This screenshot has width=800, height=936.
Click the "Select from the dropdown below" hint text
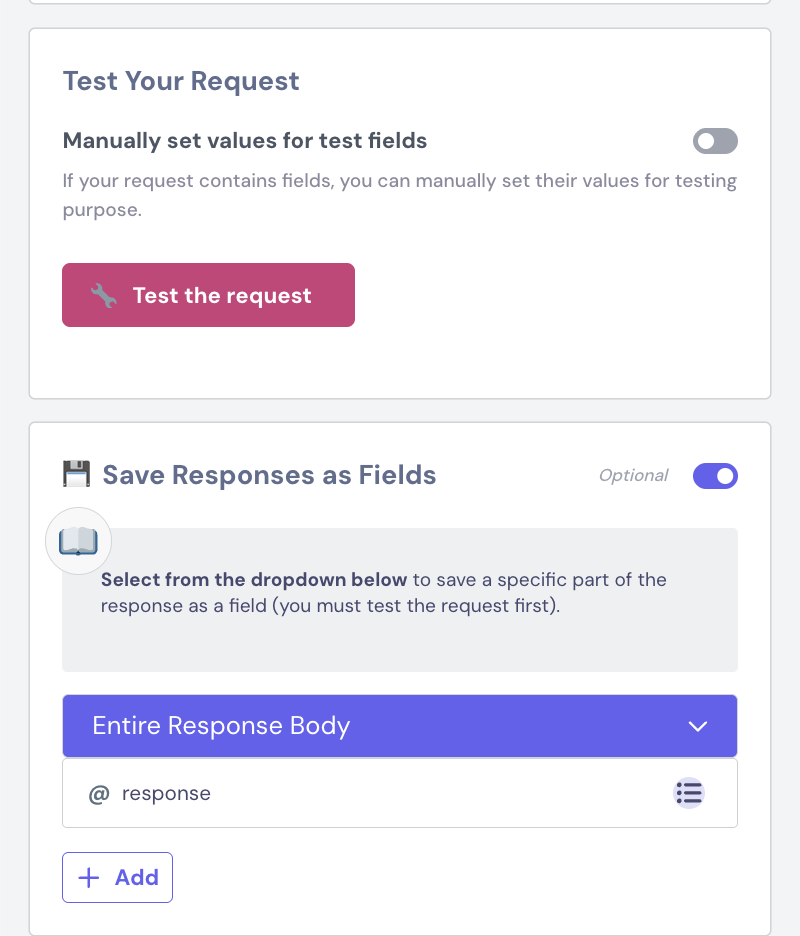[x=254, y=580]
